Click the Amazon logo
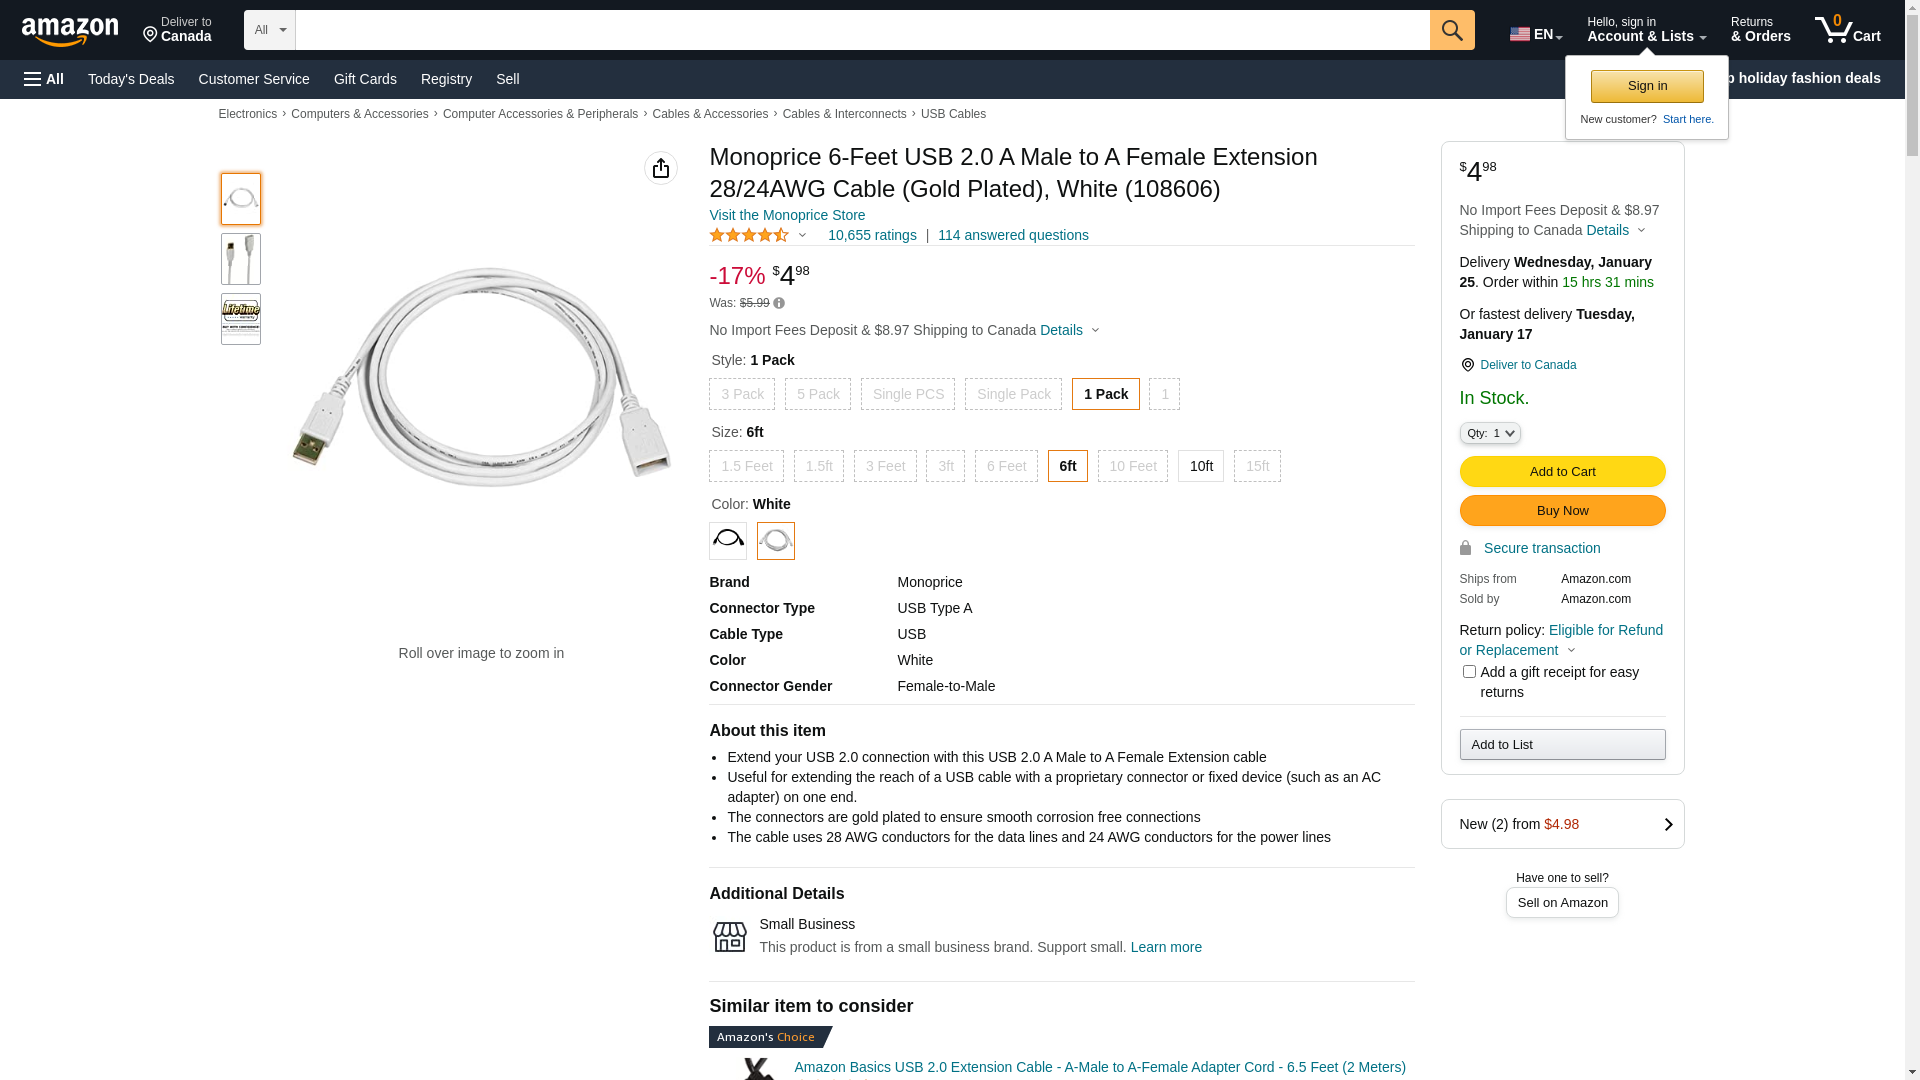Screen dimensions: 1920x1080 (x=70, y=31)
